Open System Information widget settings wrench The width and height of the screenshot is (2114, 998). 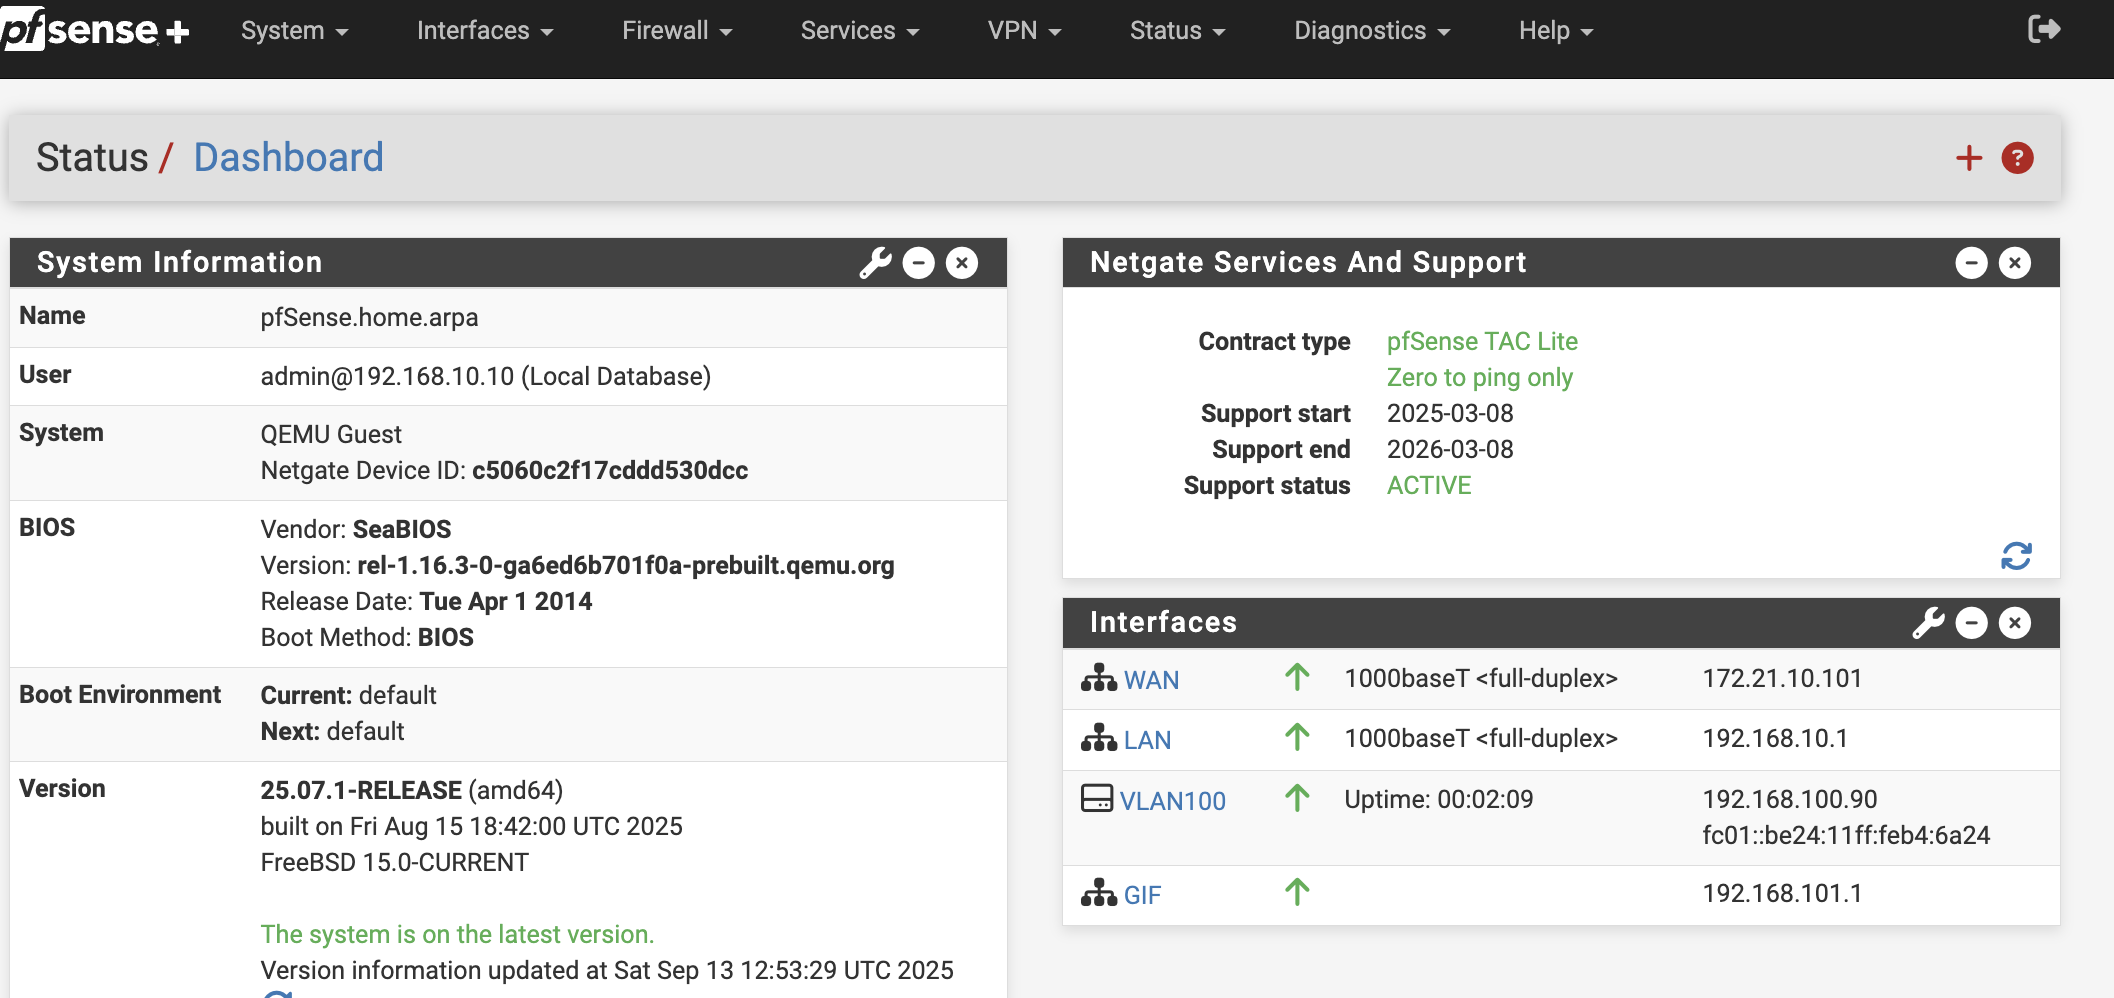pyautogui.click(x=875, y=263)
